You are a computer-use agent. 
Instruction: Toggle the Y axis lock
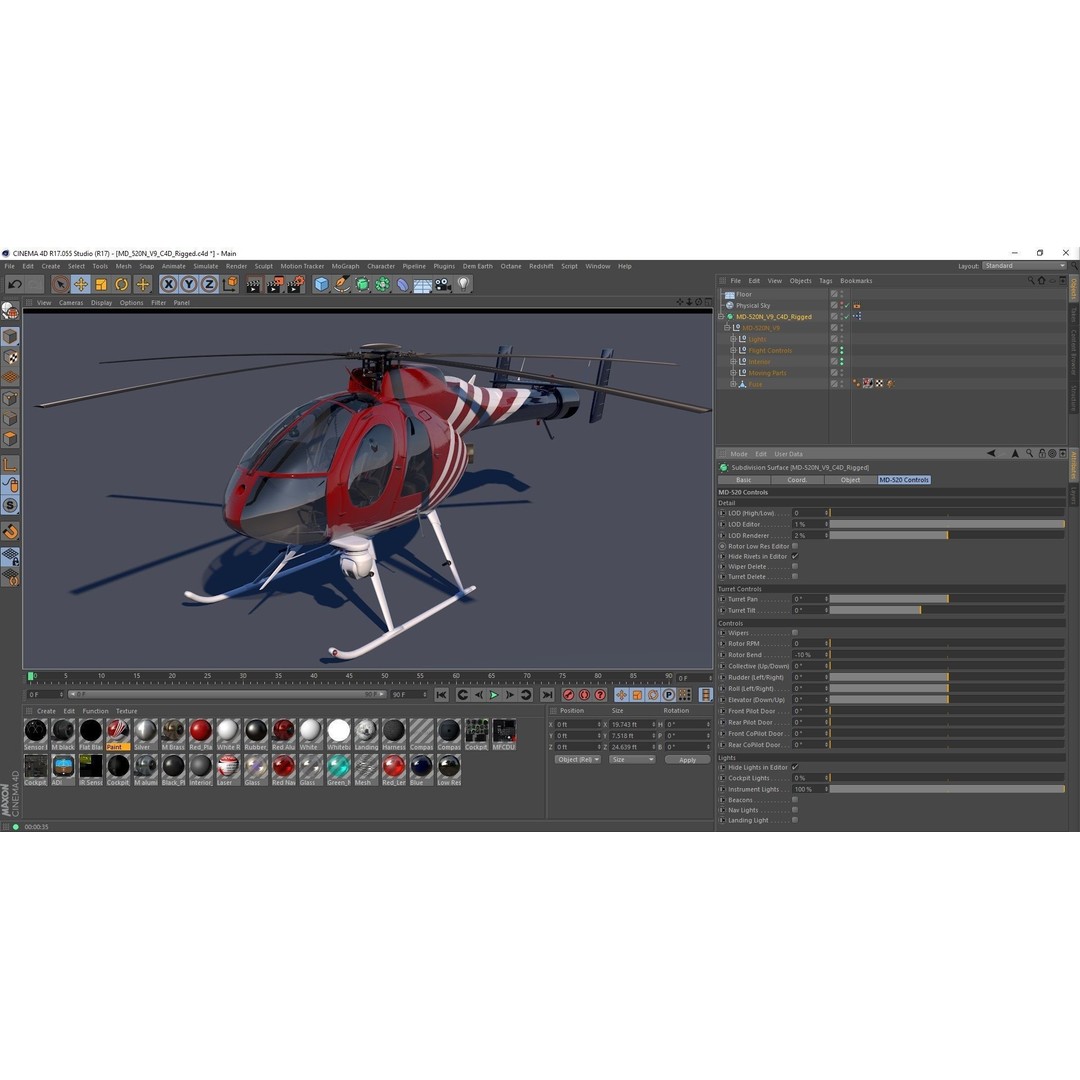189,284
